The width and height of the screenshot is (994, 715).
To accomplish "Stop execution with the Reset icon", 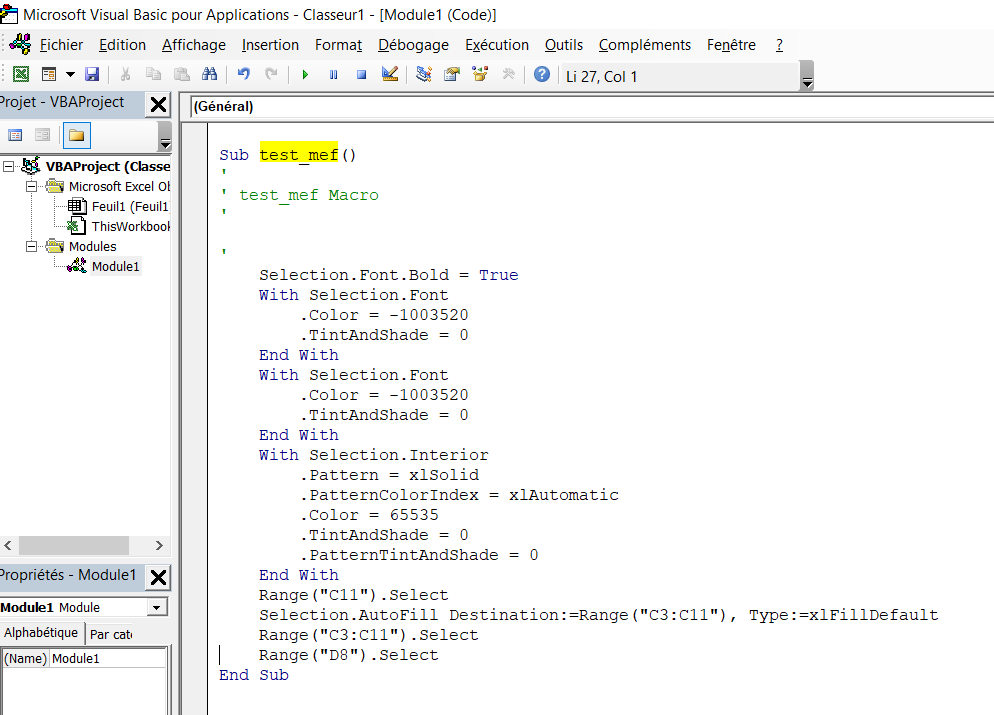I will [x=361, y=74].
